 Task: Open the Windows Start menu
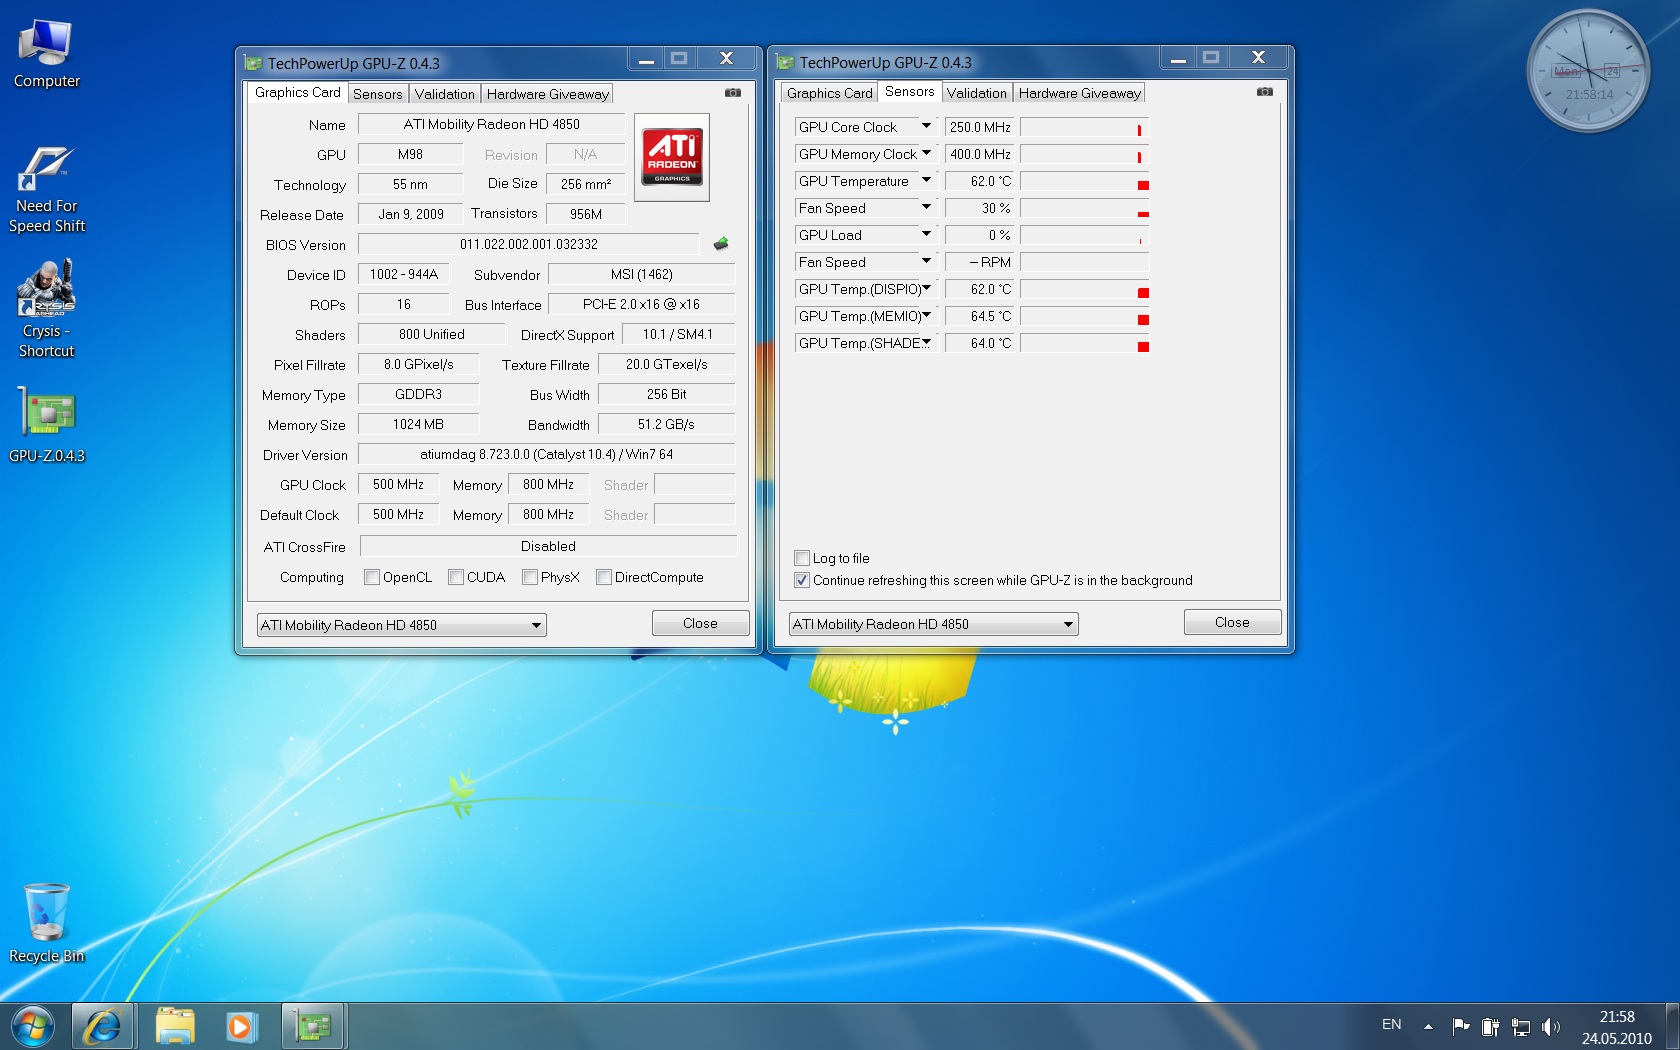[x=33, y=1026]
